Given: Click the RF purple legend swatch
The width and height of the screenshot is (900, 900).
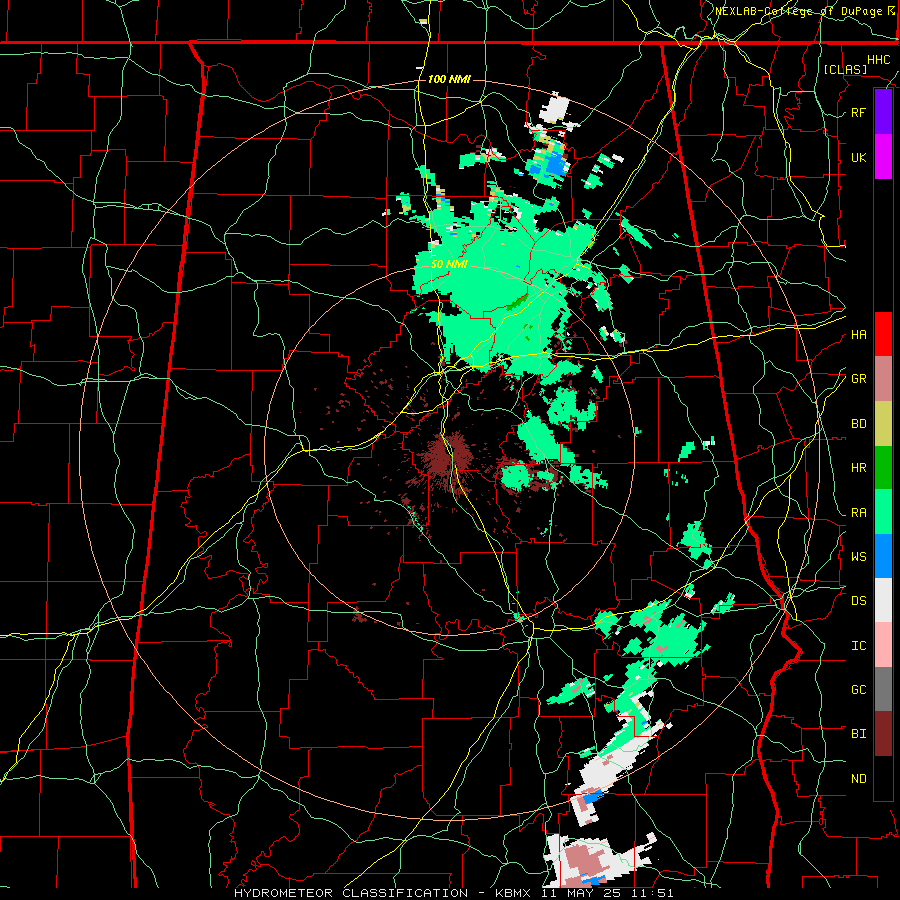Looking at the screenshot, I should (x=883, y=112).
